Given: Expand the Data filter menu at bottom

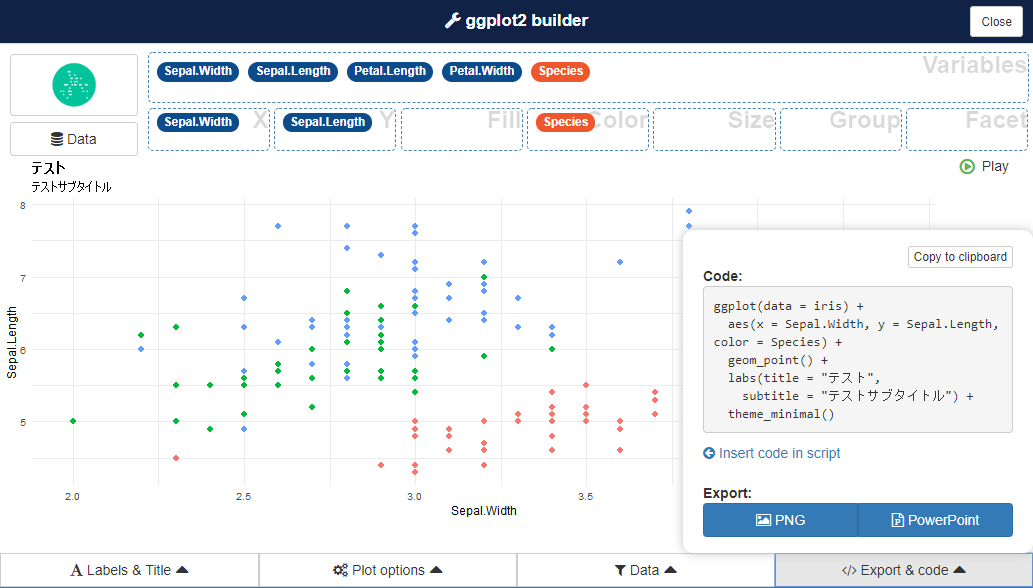Looking at the screenshot, I should 646,570.
